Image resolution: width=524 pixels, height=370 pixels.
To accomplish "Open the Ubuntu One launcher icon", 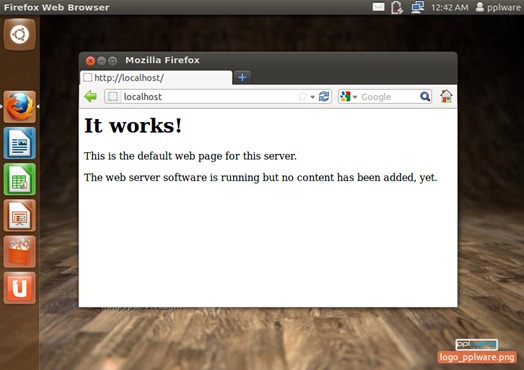I will pos(19,287).
